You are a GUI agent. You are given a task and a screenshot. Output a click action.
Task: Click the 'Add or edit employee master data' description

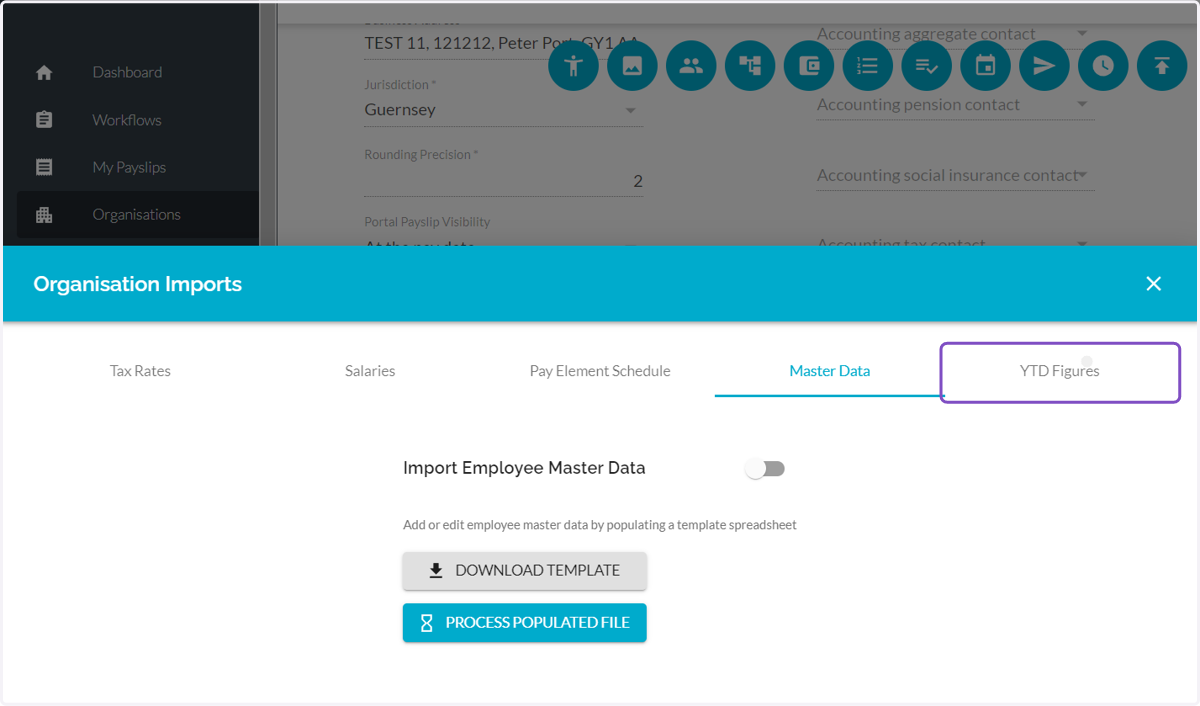point(600,525)
